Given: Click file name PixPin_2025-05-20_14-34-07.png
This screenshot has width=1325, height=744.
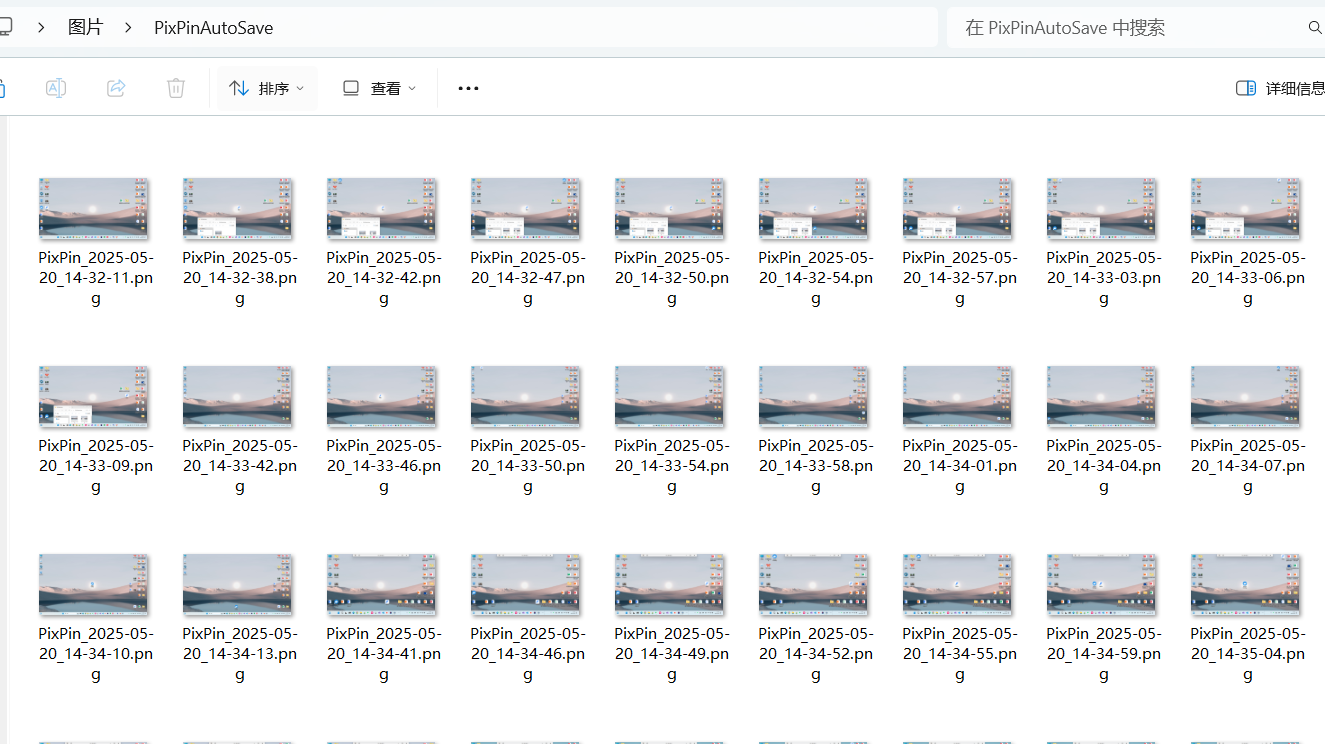Looking at the screenshot, I should pyautogui.click(x=1248, y=466).
